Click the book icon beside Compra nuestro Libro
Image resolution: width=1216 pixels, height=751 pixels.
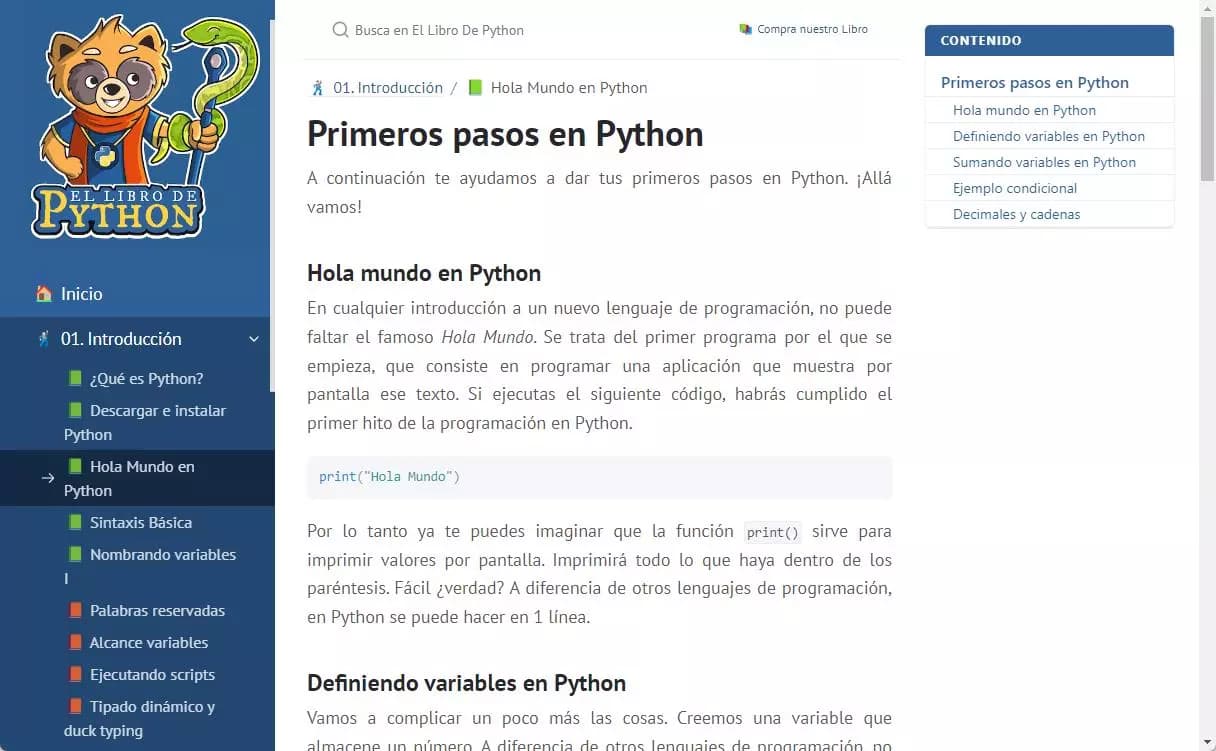[x=745, y=30]
